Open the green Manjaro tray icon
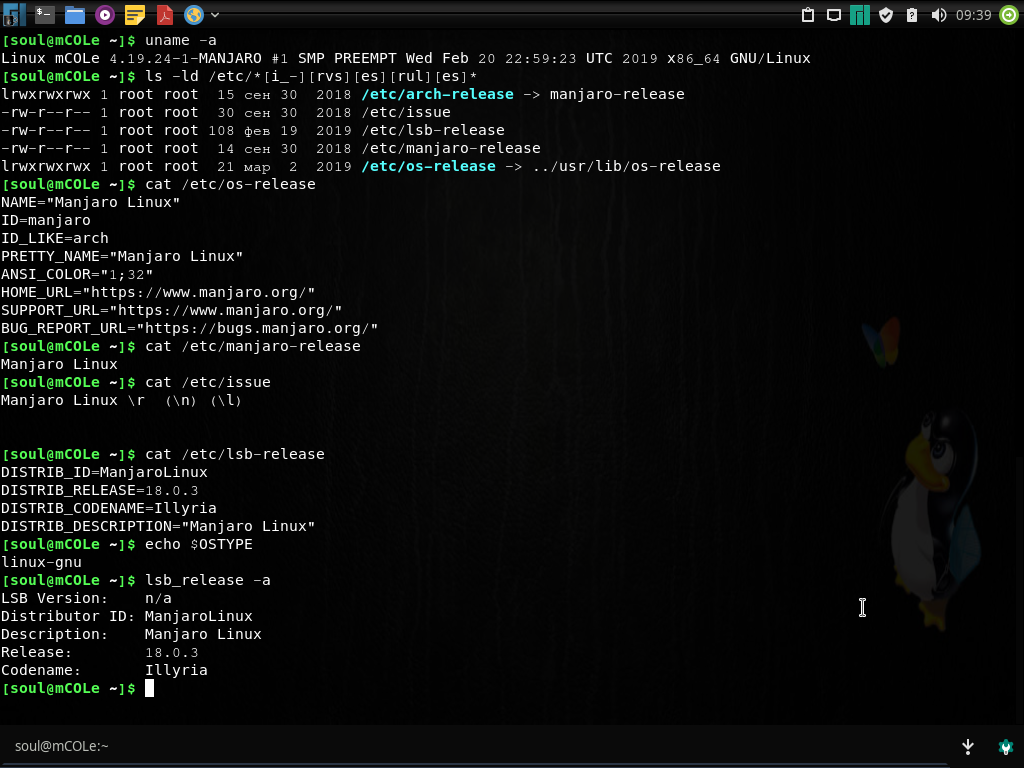Viewport: 1024px width, 768px height. click(859, 15)
